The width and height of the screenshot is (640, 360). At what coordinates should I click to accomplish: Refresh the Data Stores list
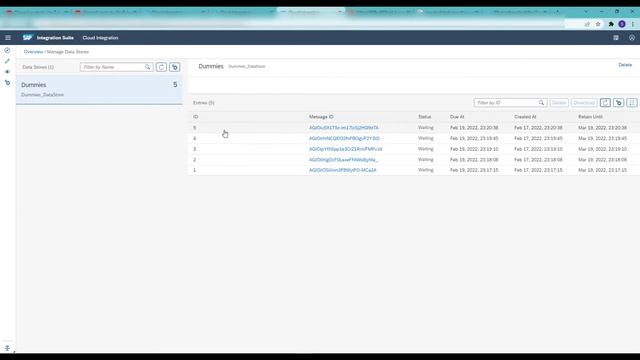click(x=161, y=67)
